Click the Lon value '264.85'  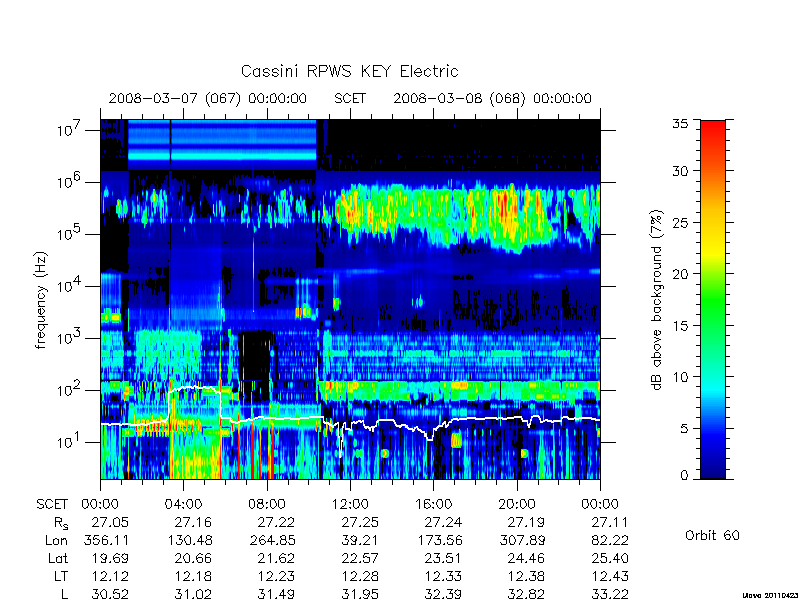272,540
